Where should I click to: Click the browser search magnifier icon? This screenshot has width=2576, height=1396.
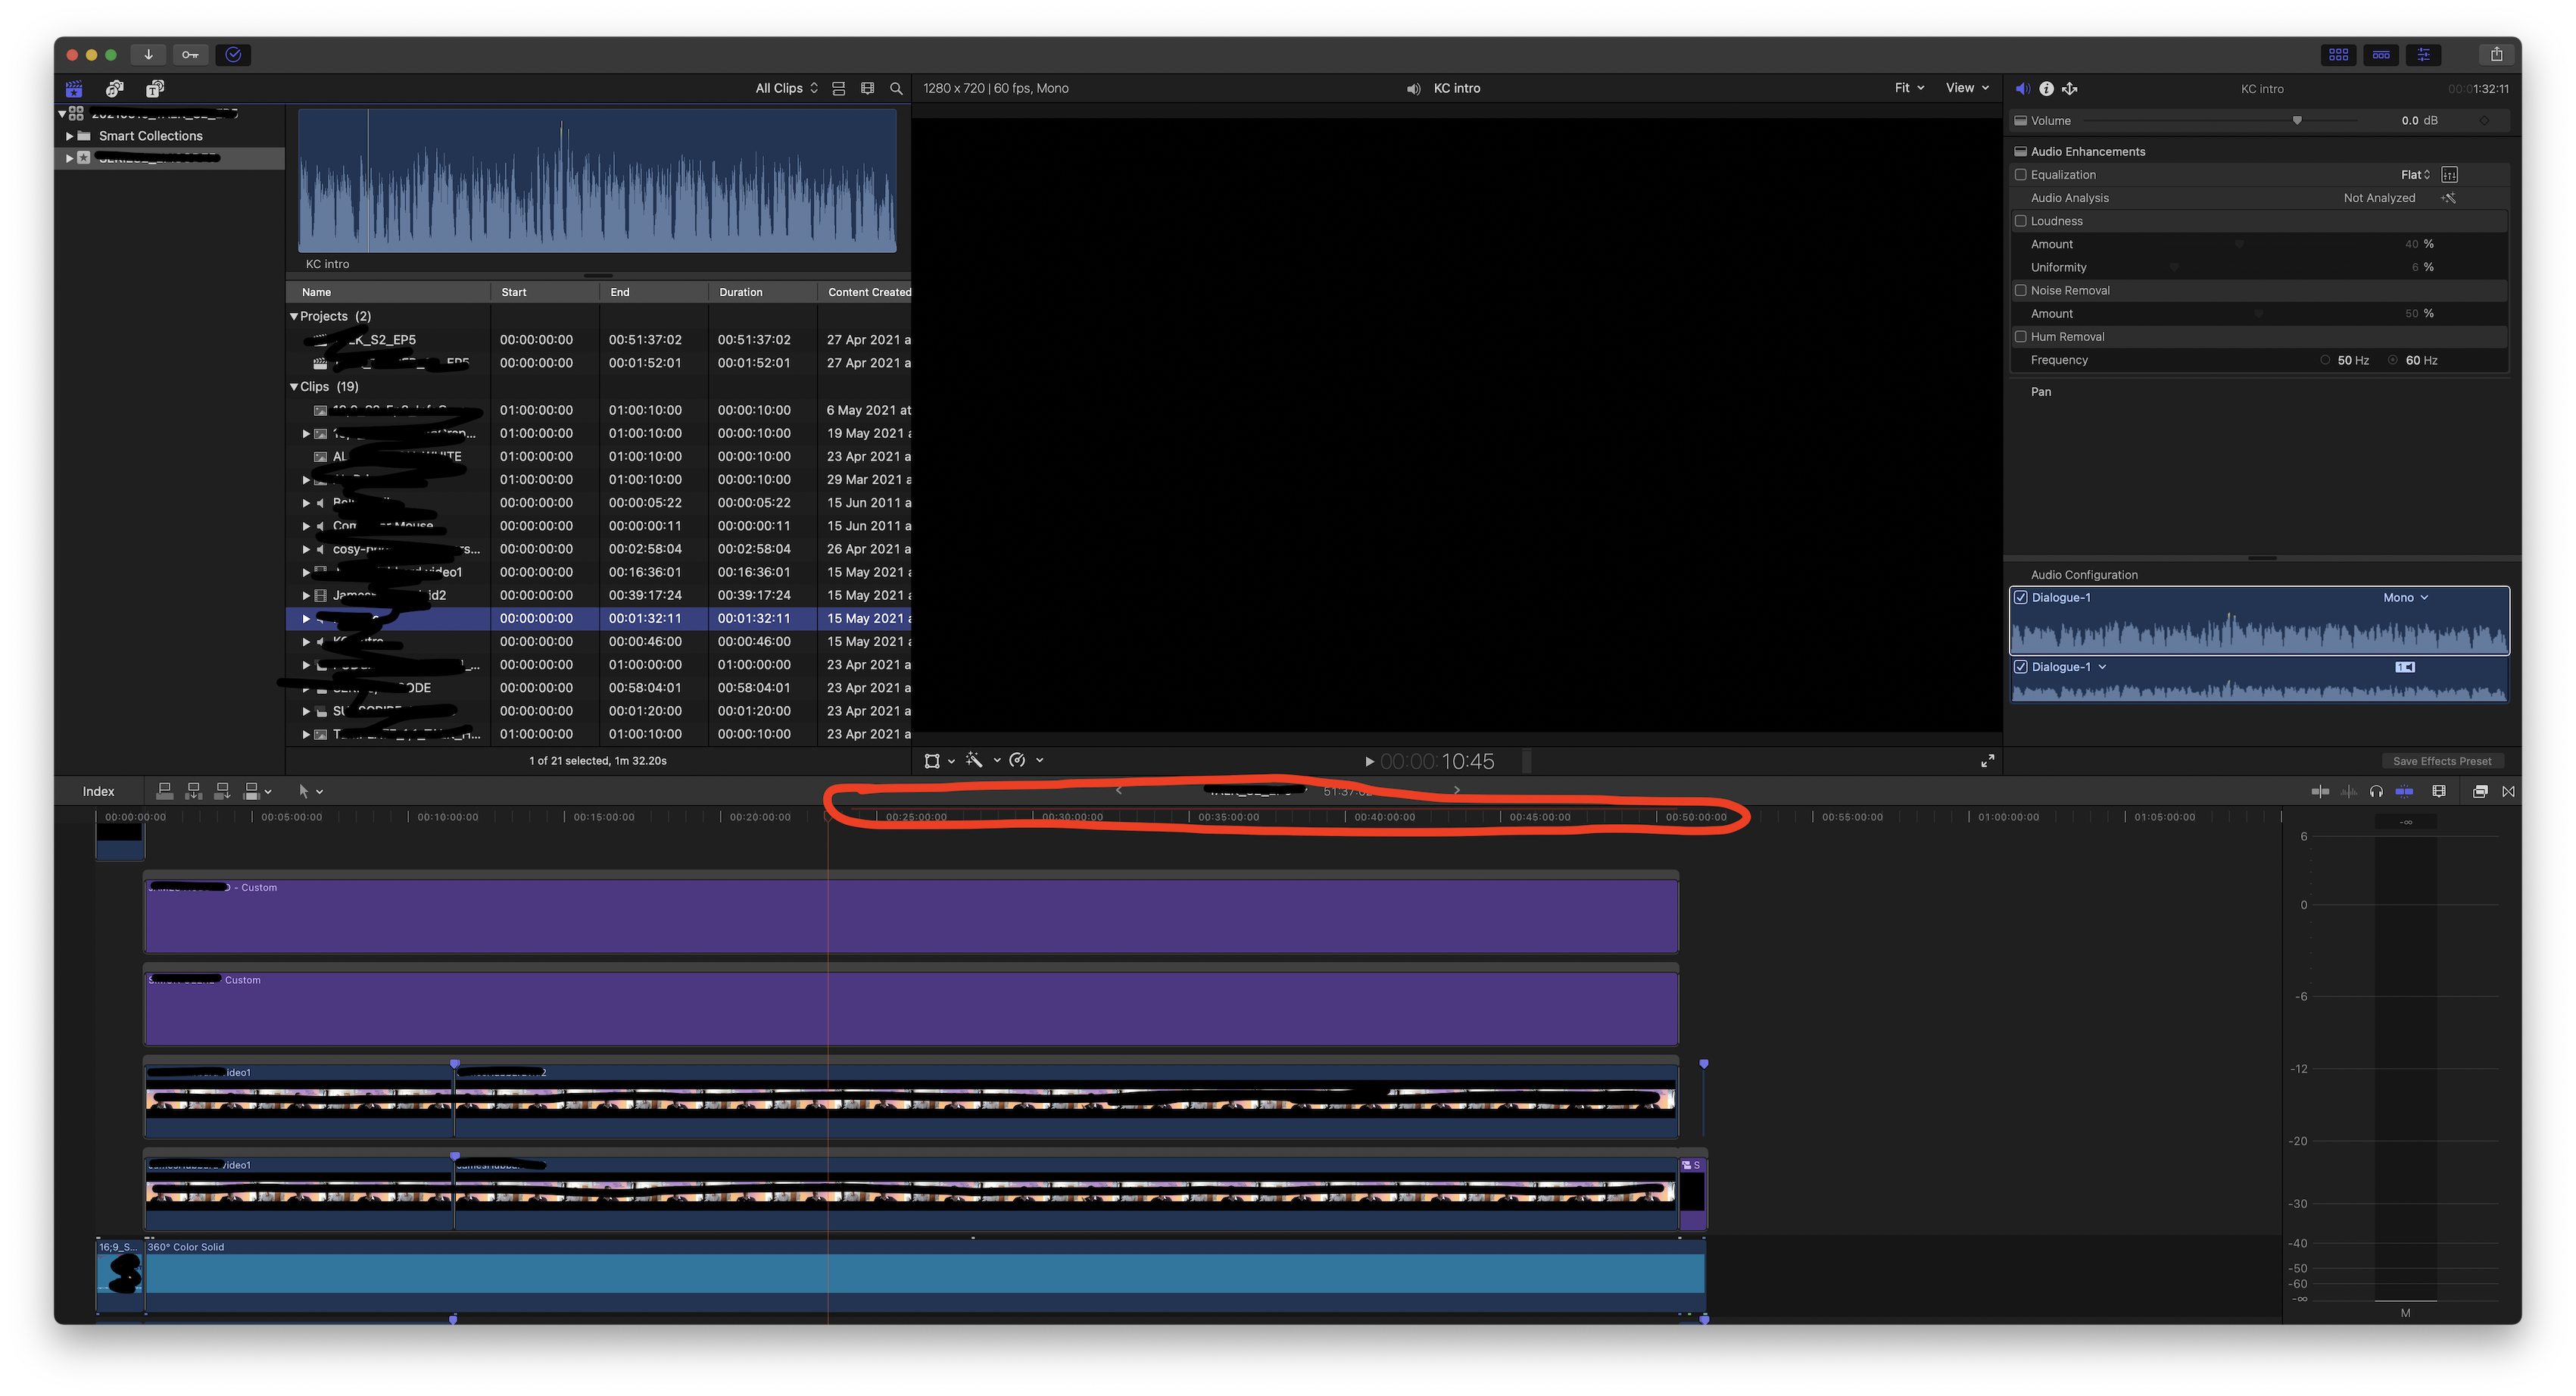pyautogui.click(x=896, y=89)
